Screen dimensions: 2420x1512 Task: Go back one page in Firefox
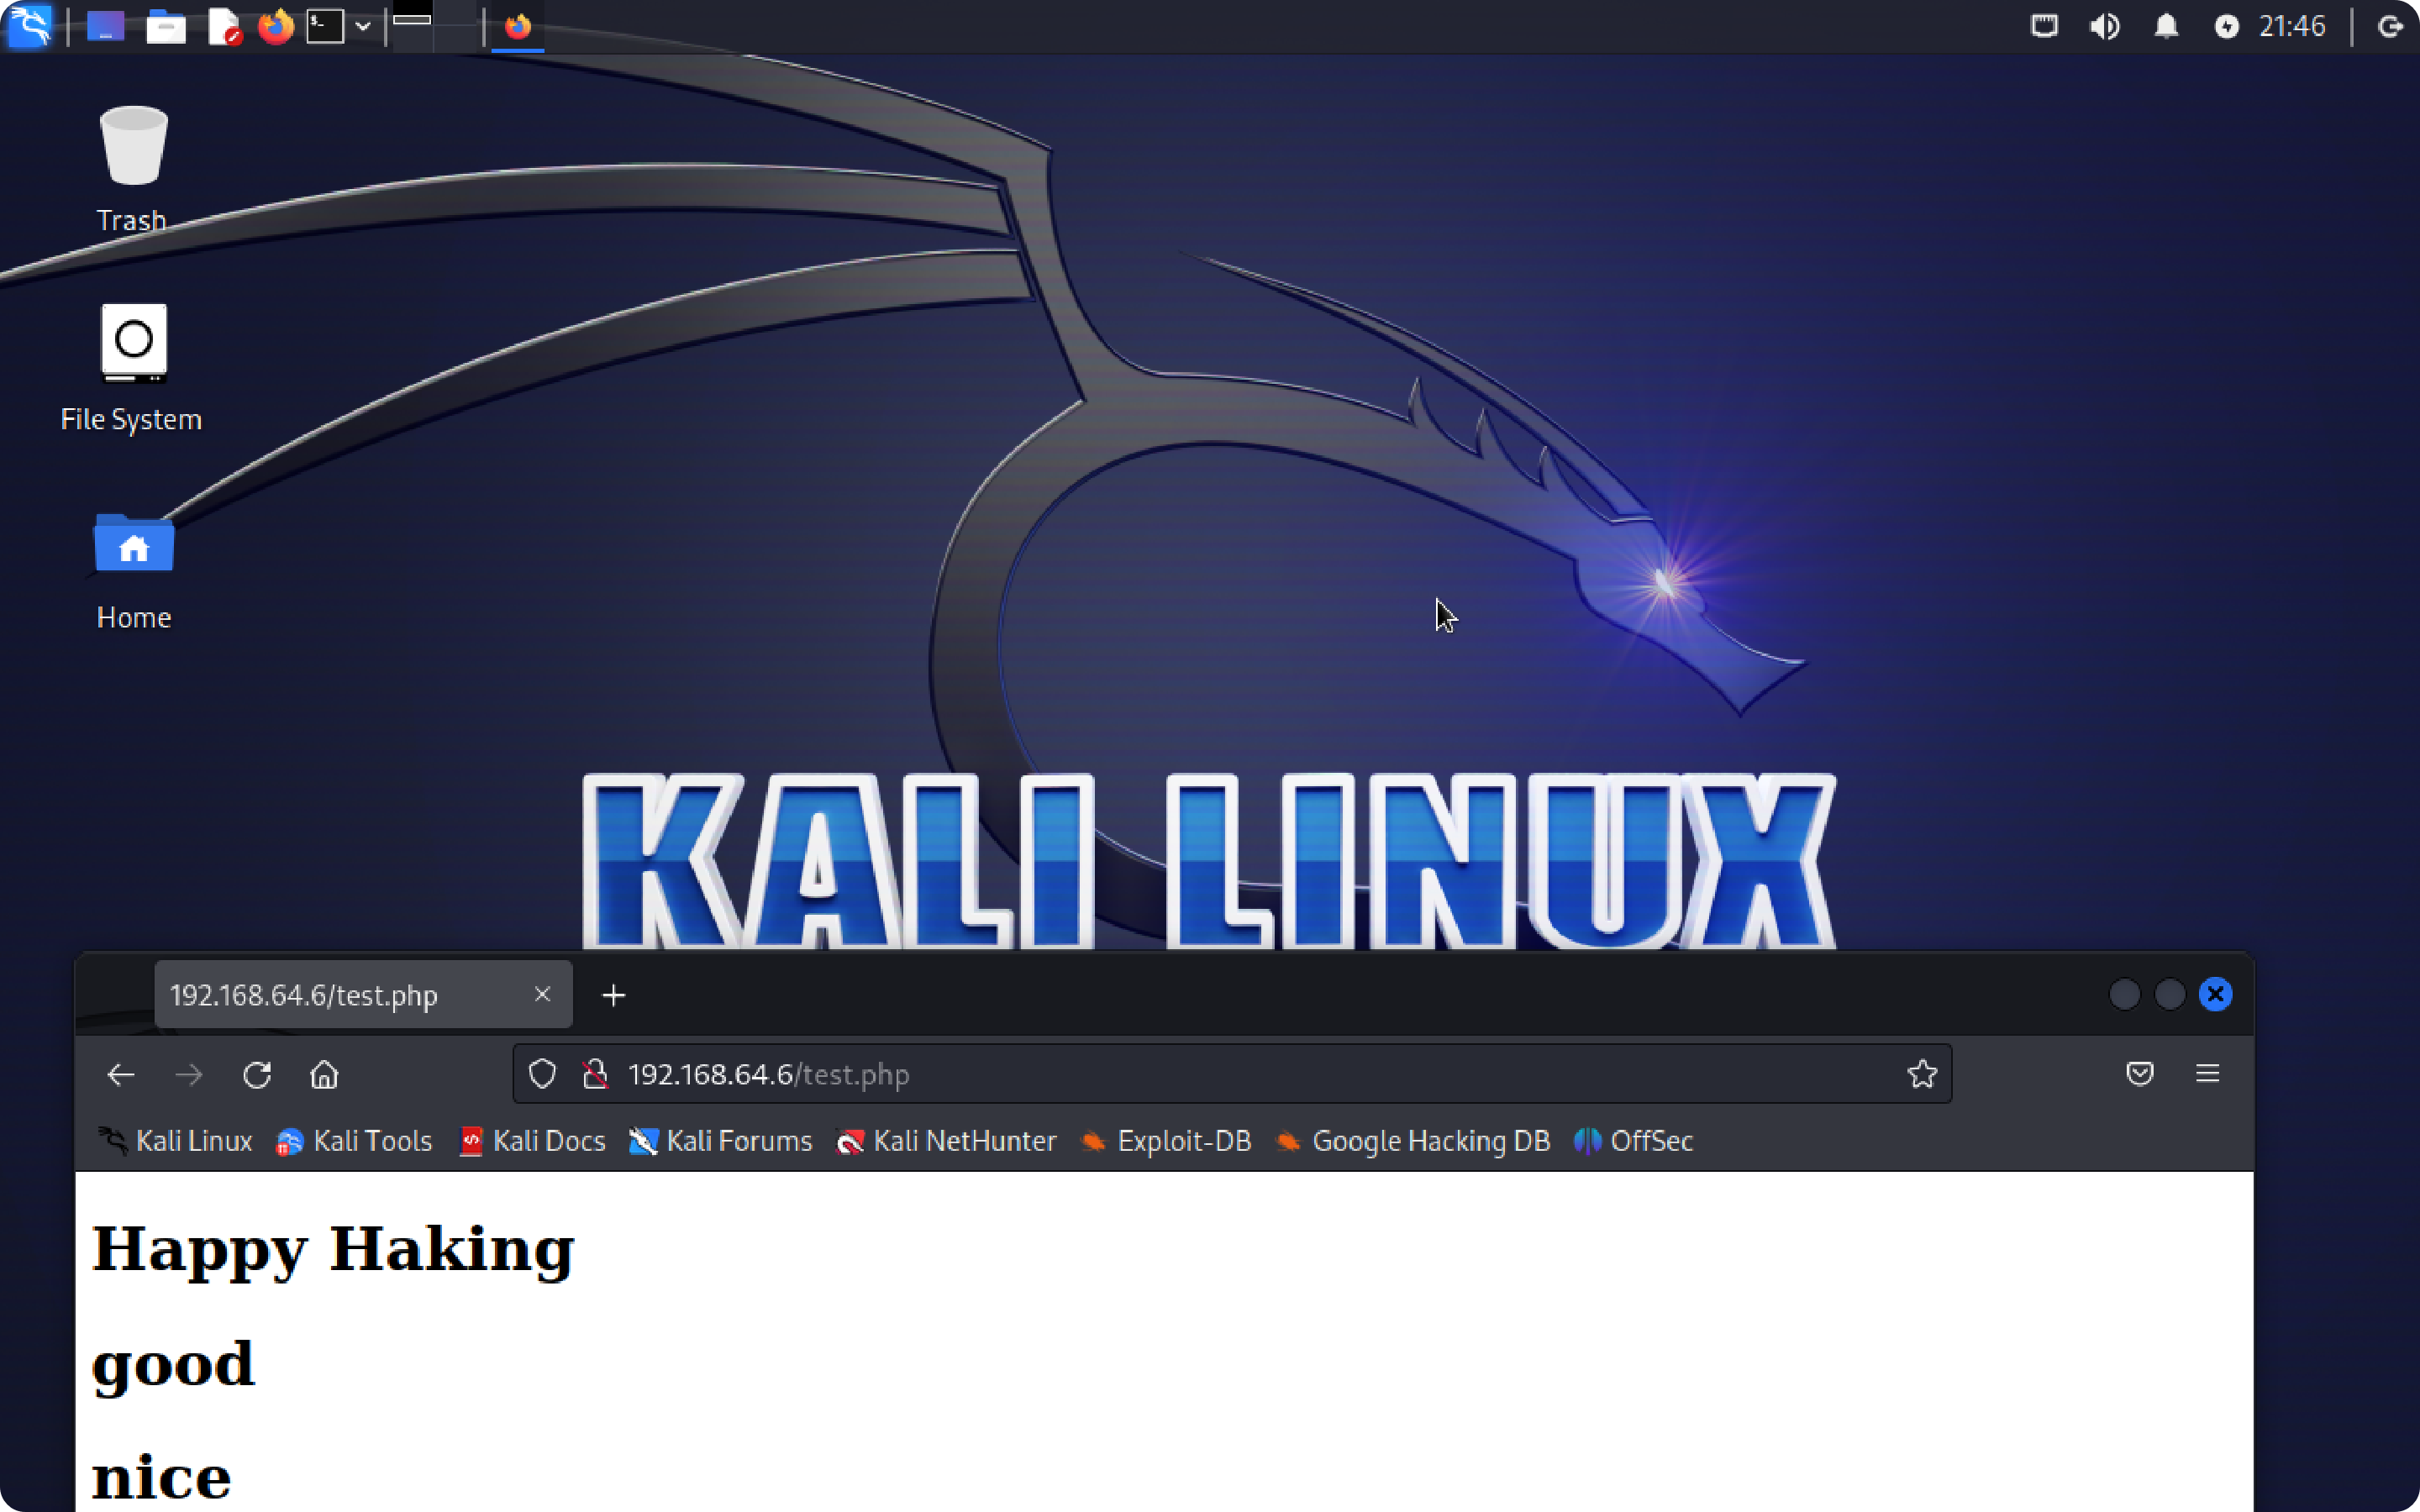point(121,1074)
